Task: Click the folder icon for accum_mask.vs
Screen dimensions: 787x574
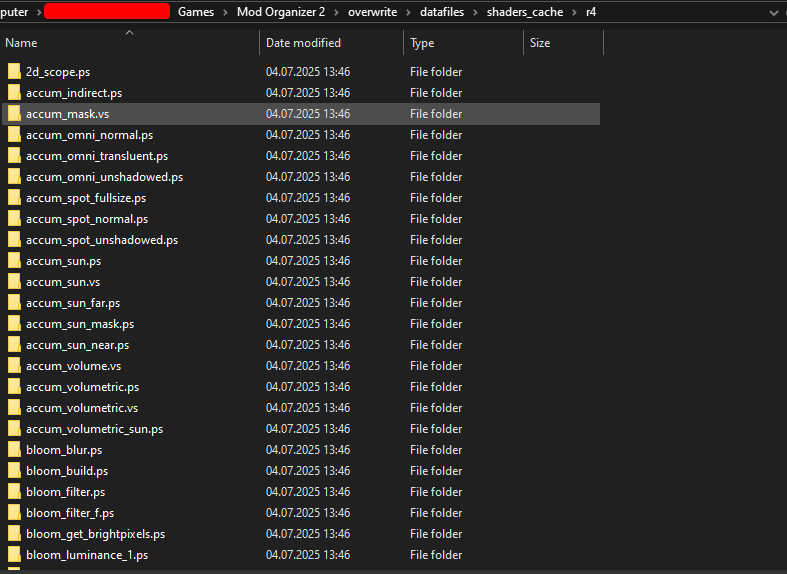Action: click(x=14, y=114)
